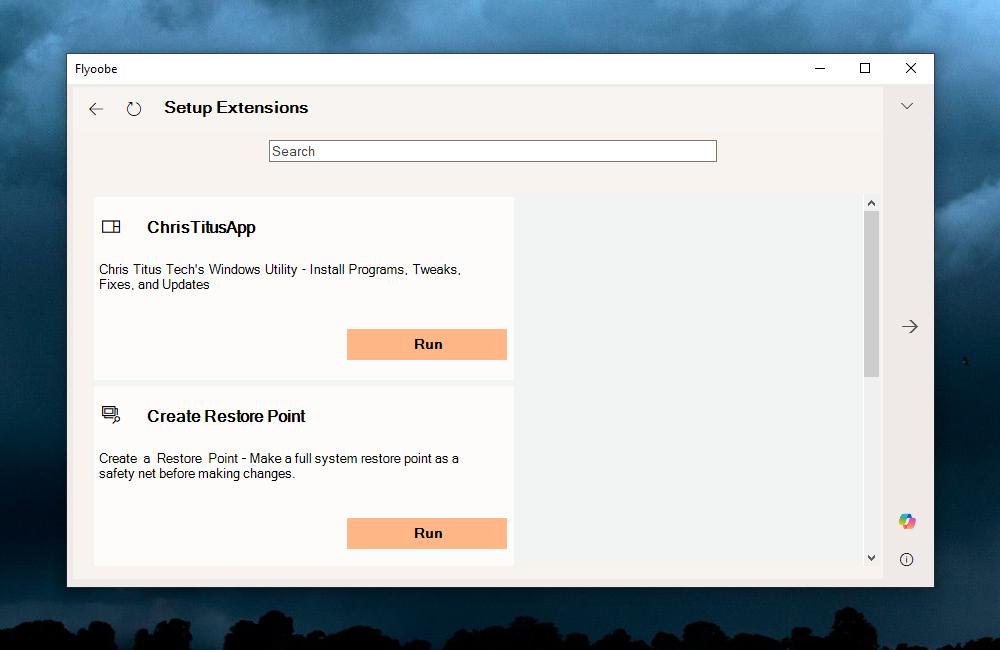This screenshot has width=1000, height=650.
Task: Click the restore point safety net description
Action: tap(279, 466)
